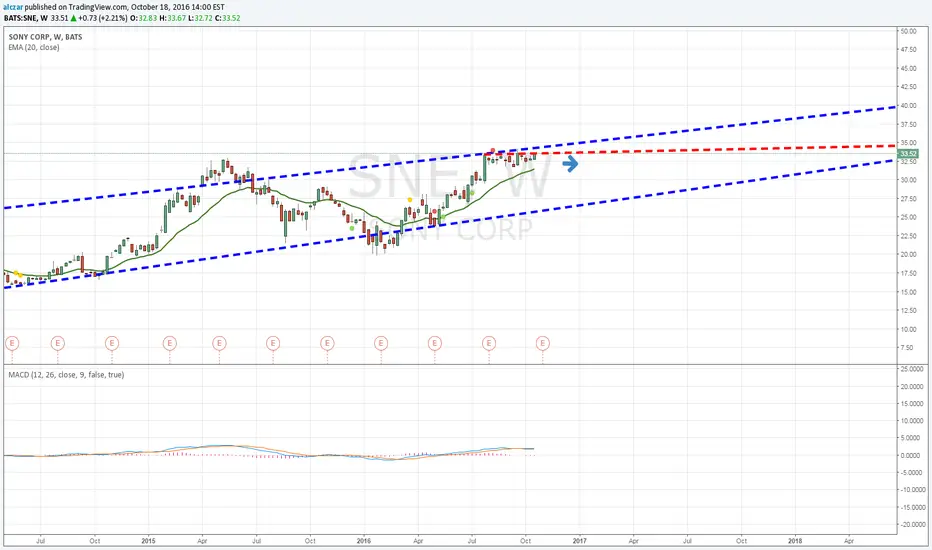Click the upcoming earnings E marker after Oct 2016
Viewport: 932px width, 550px height.
(542, 343)
